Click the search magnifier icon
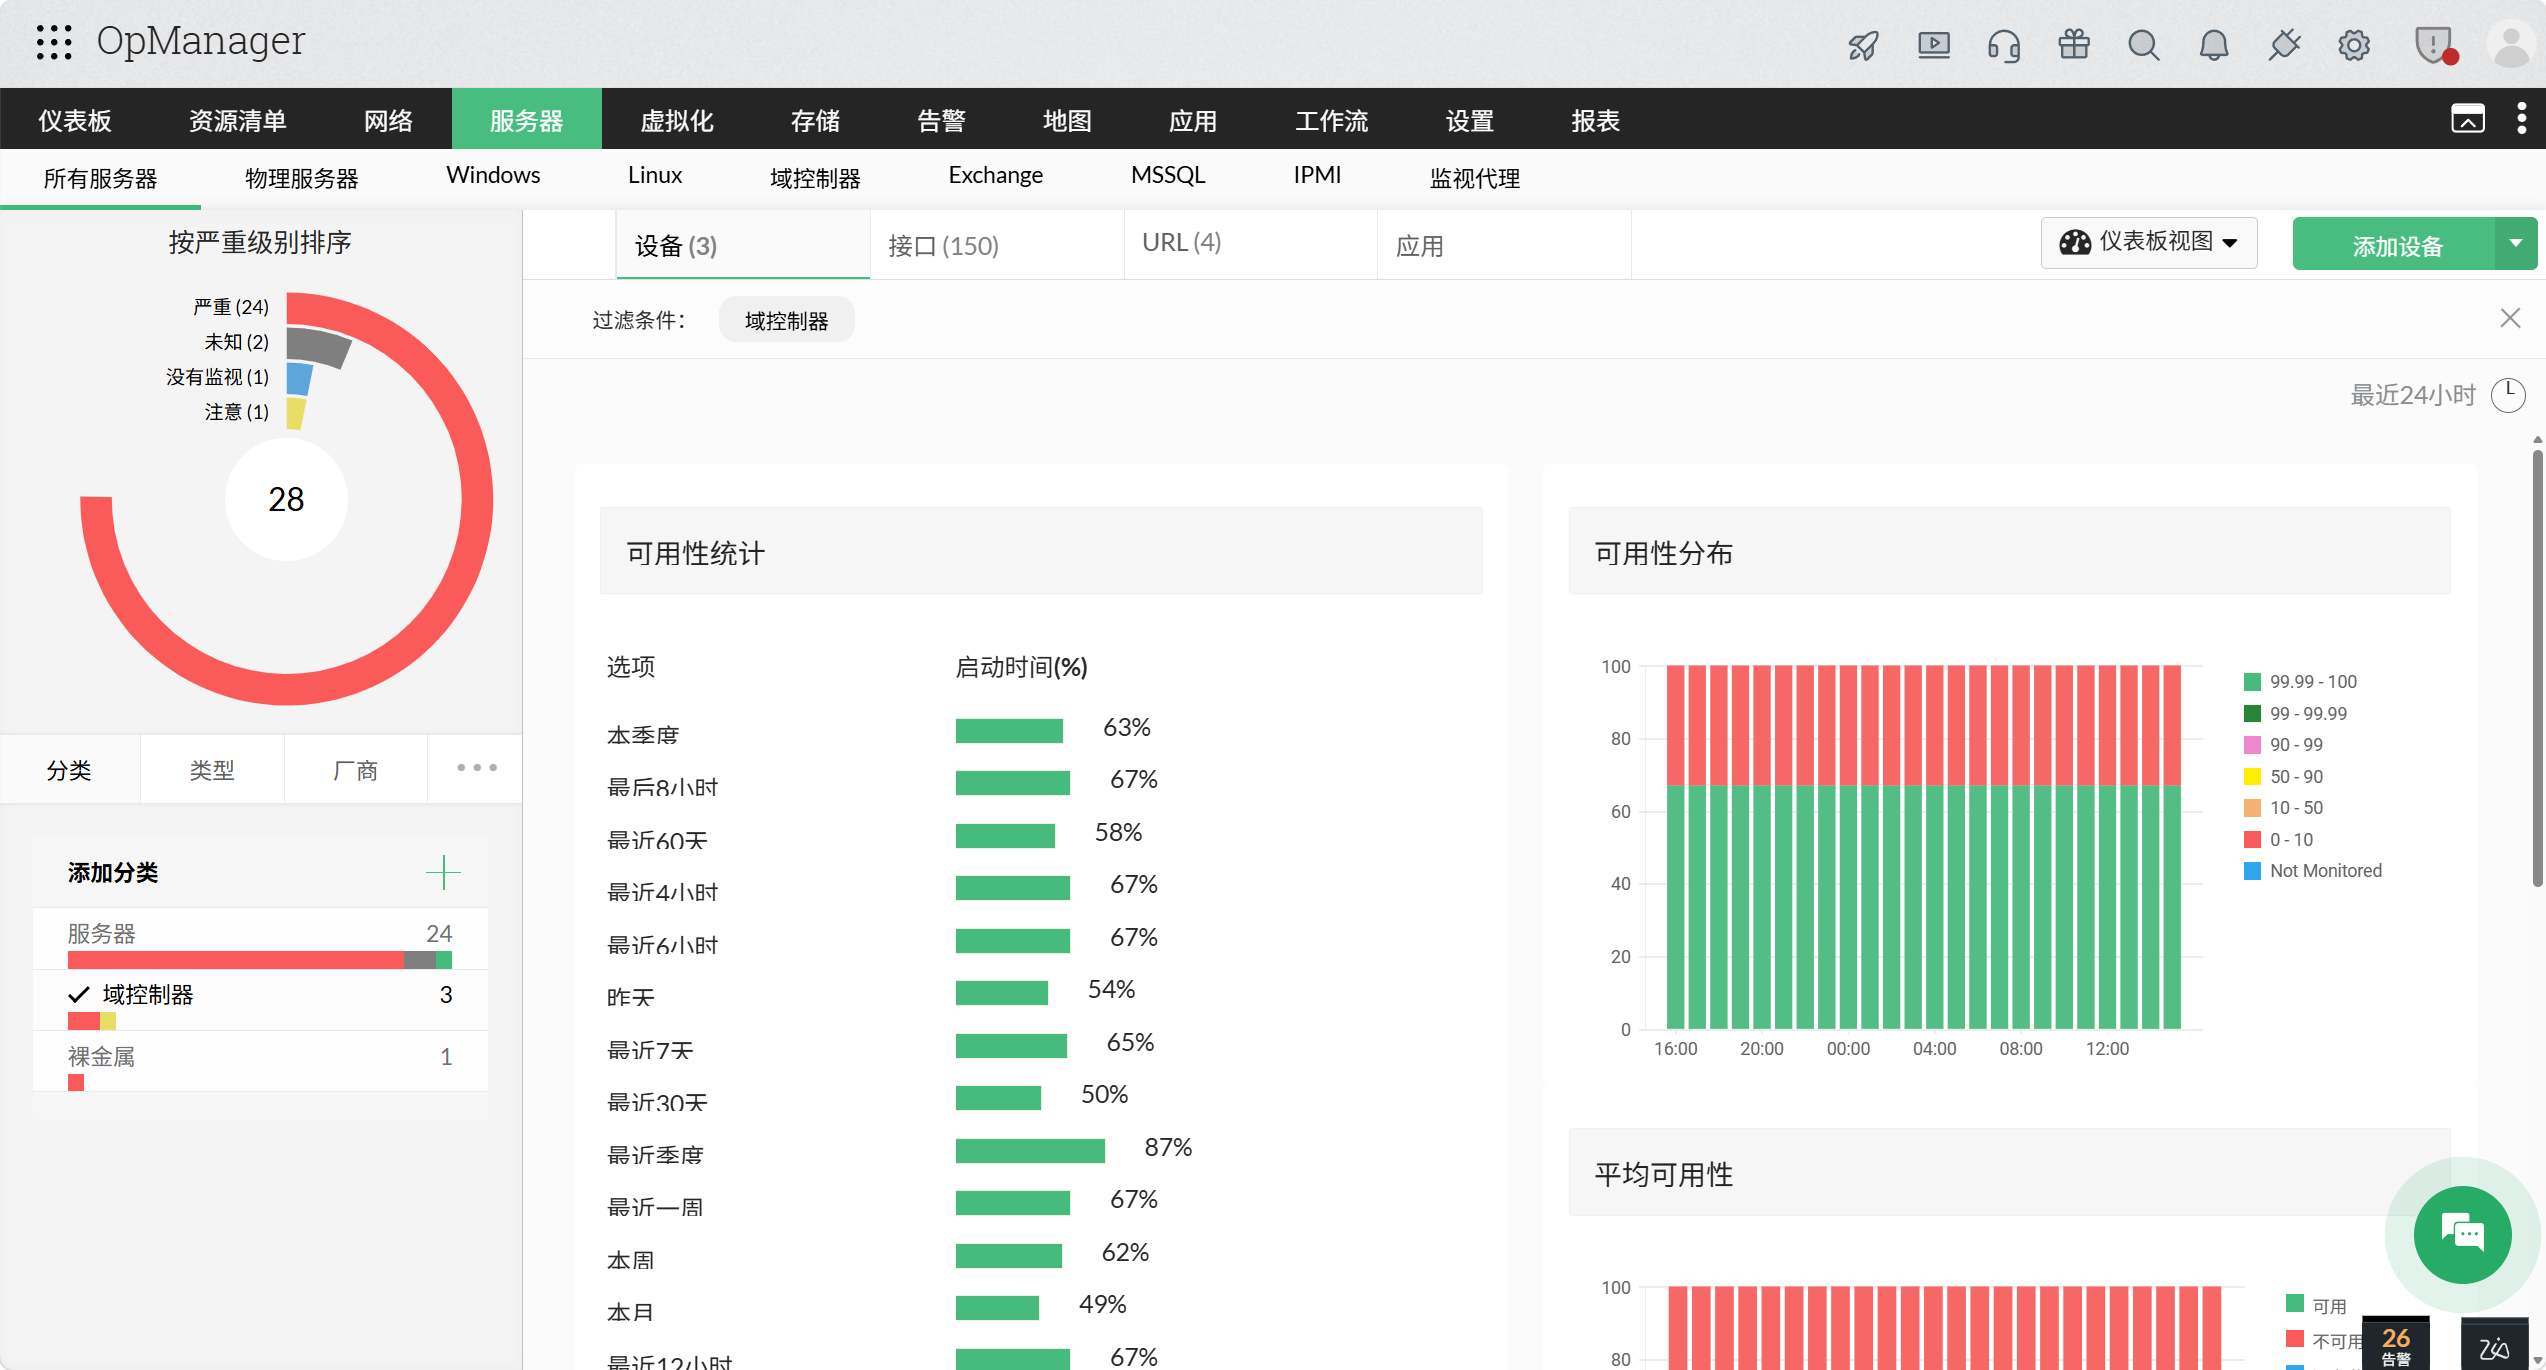Viewport: 2546px width, 1370px height. pos(2144,45)
